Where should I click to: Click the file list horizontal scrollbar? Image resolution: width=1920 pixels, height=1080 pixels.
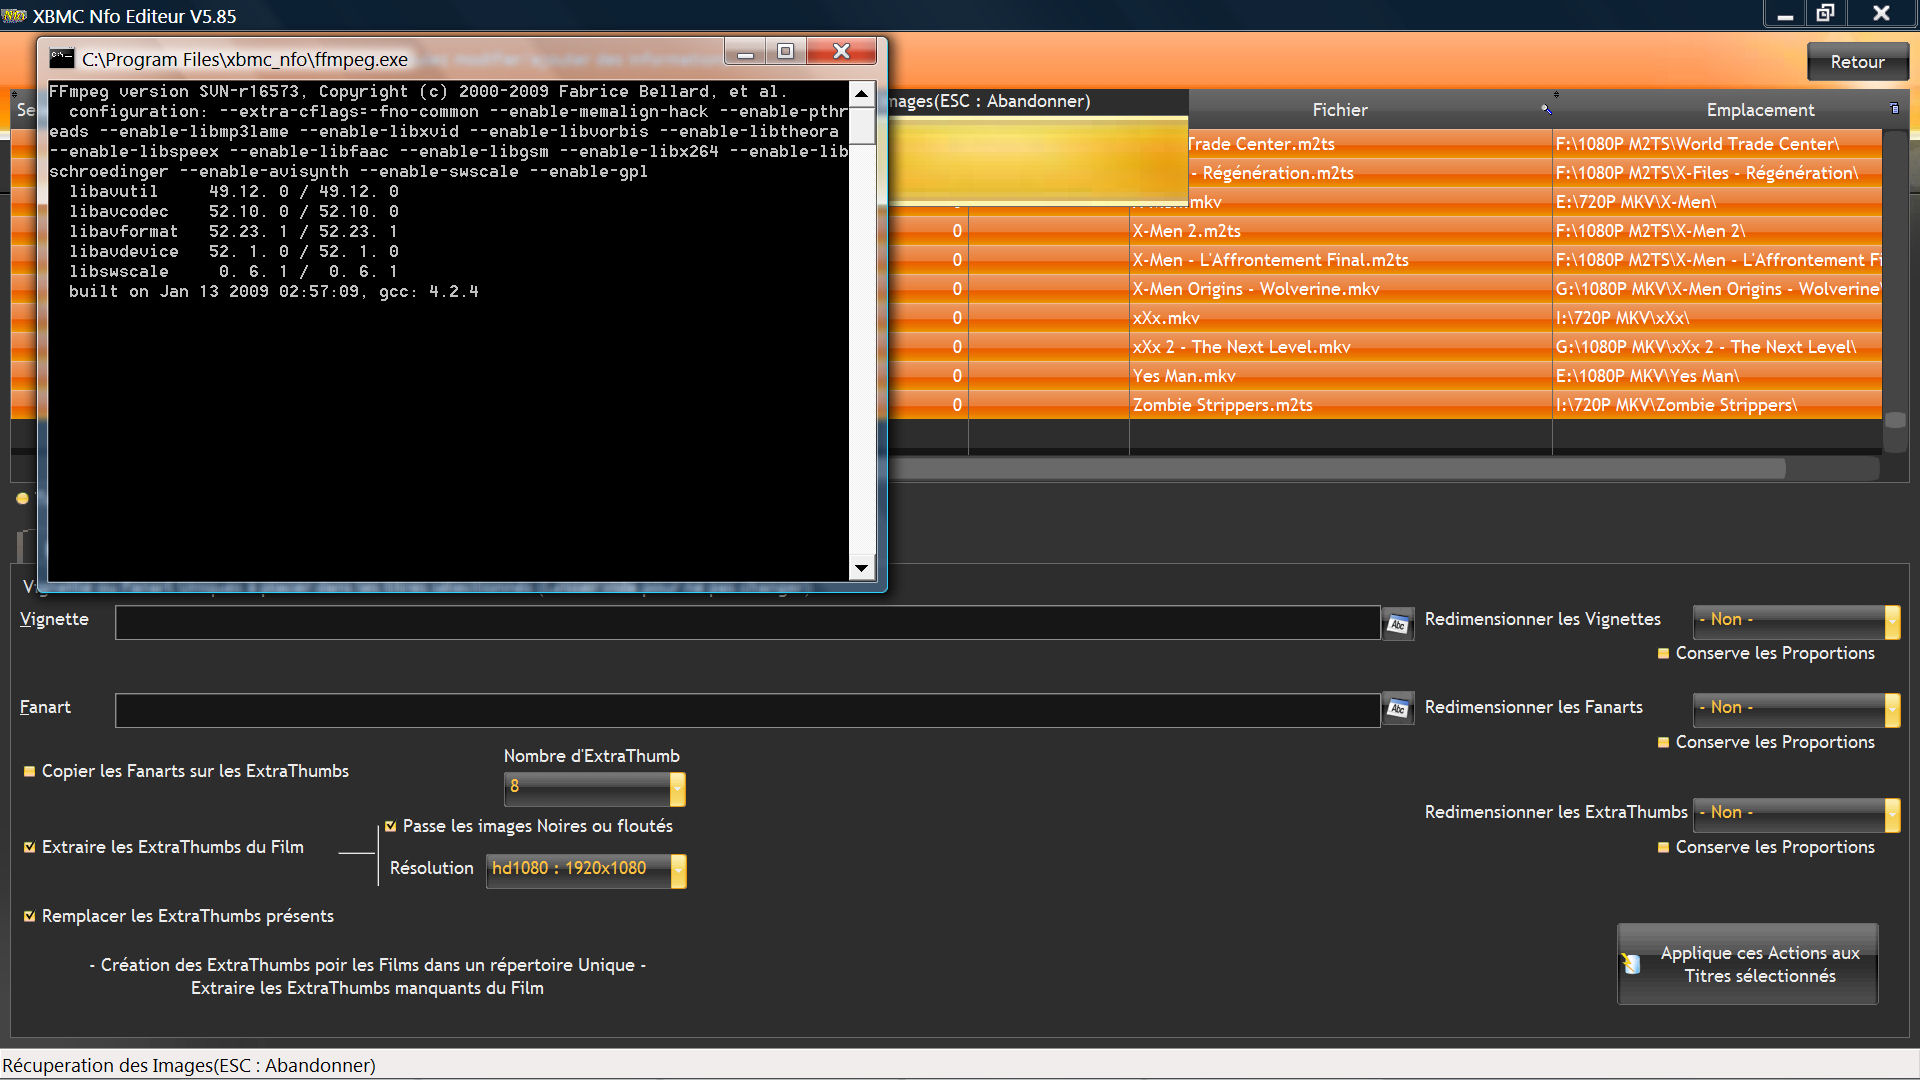(x=1337, y=468)
